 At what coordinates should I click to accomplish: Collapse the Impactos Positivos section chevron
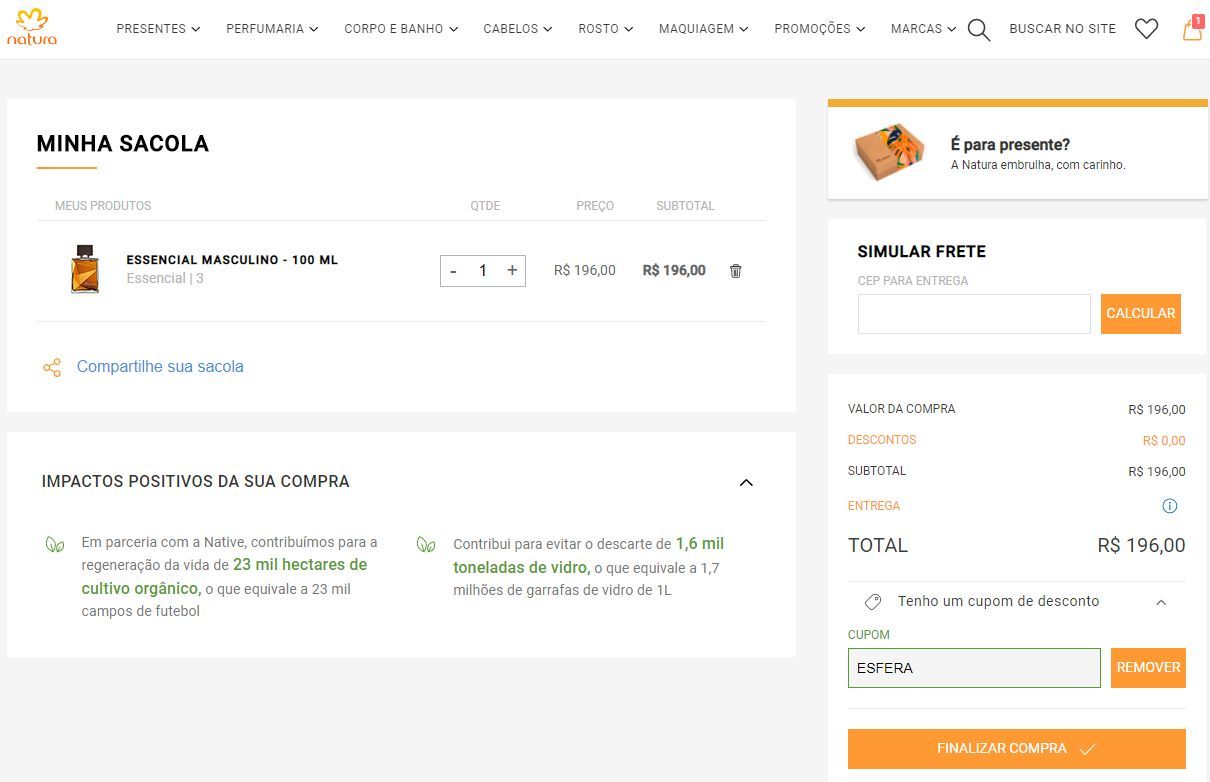tap(746, 482)
